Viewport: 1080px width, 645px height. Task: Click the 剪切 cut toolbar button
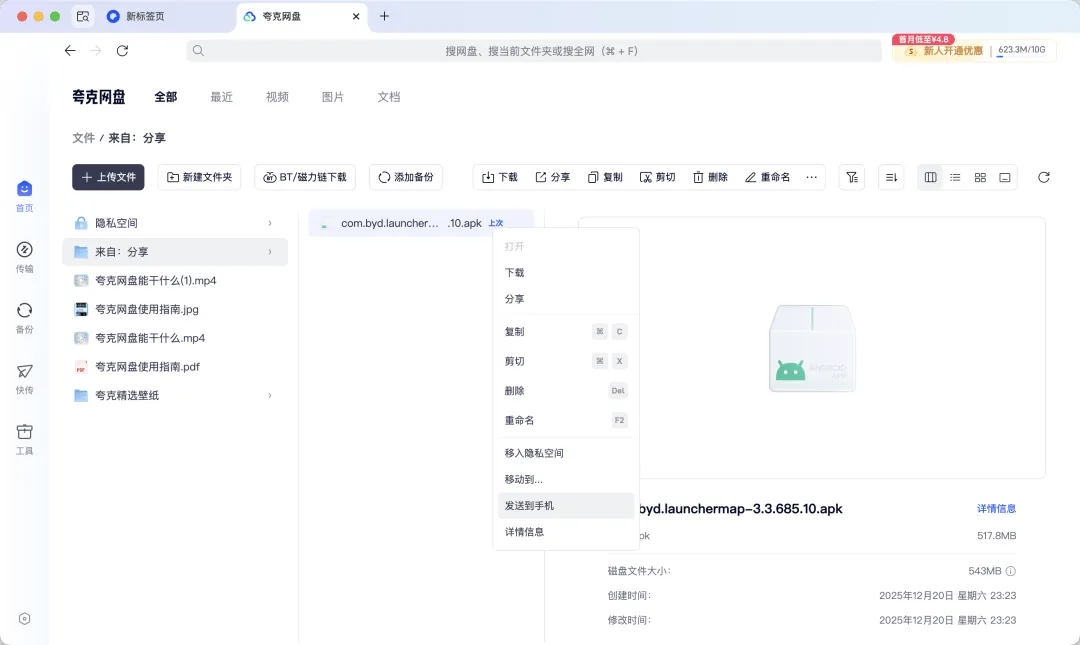pyautogui.click(x=657, y=177)
